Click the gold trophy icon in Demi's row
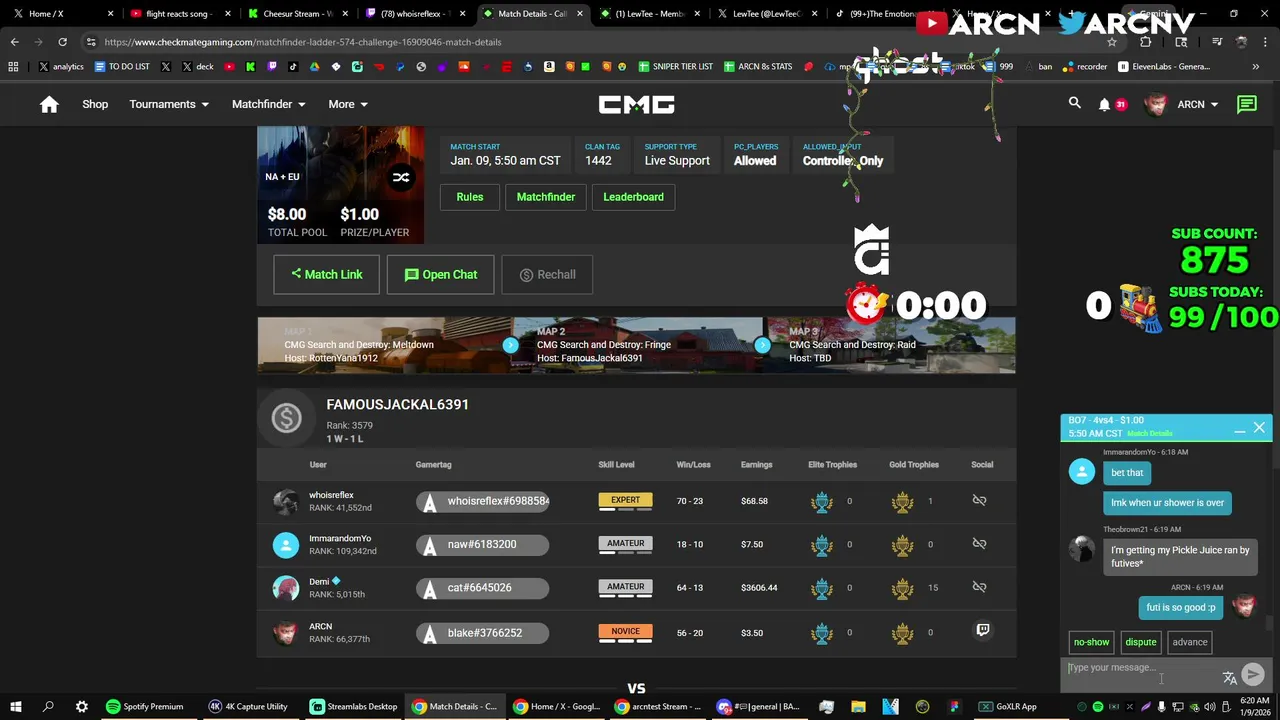The width and height of the screenshot is (1280, 720). point(903,588)
